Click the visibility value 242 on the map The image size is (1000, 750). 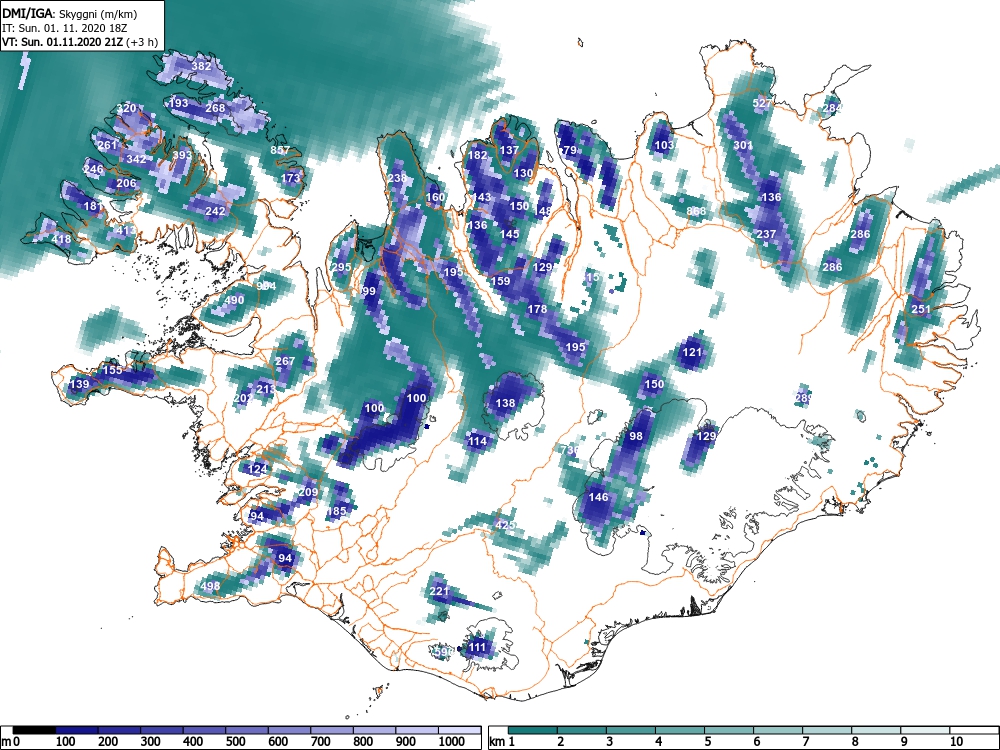pos(215,211)
